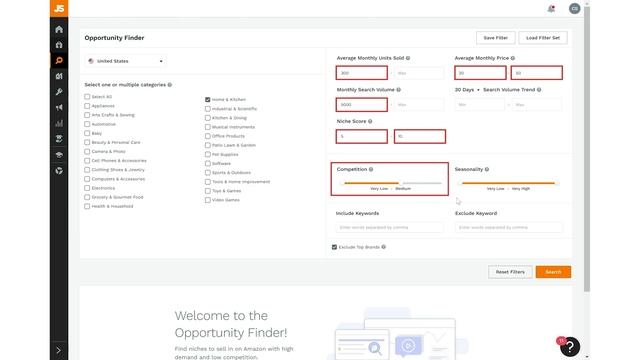Click the Search Volume Trend Max field

coord(537,105)
